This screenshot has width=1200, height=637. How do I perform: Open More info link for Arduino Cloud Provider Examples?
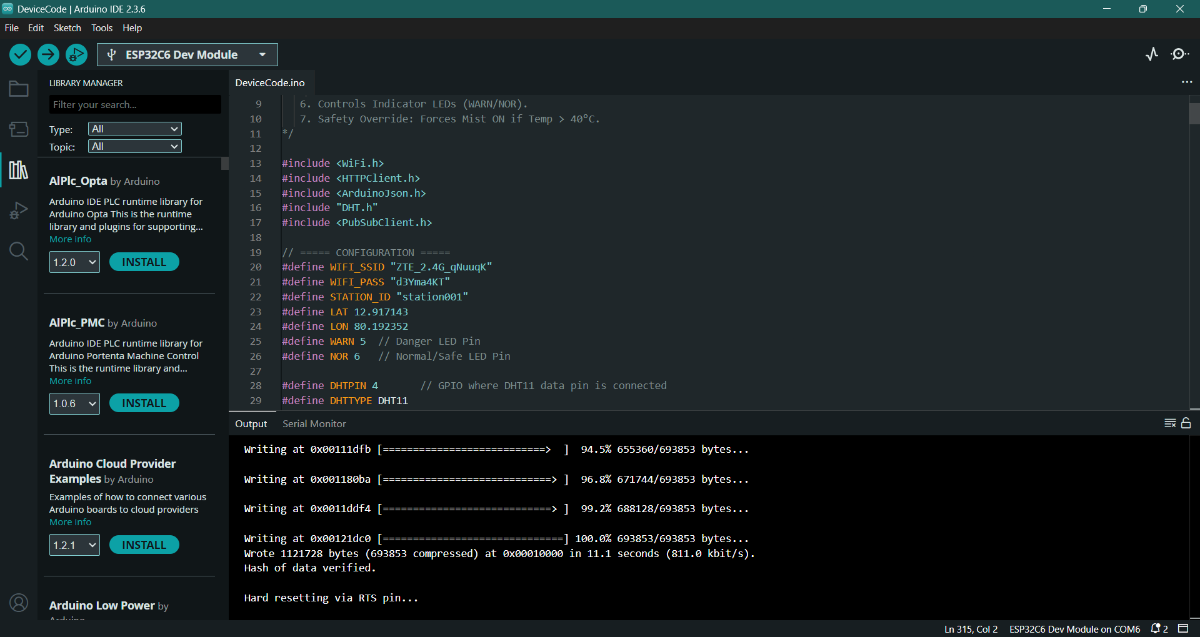click(x=70, y=522)
